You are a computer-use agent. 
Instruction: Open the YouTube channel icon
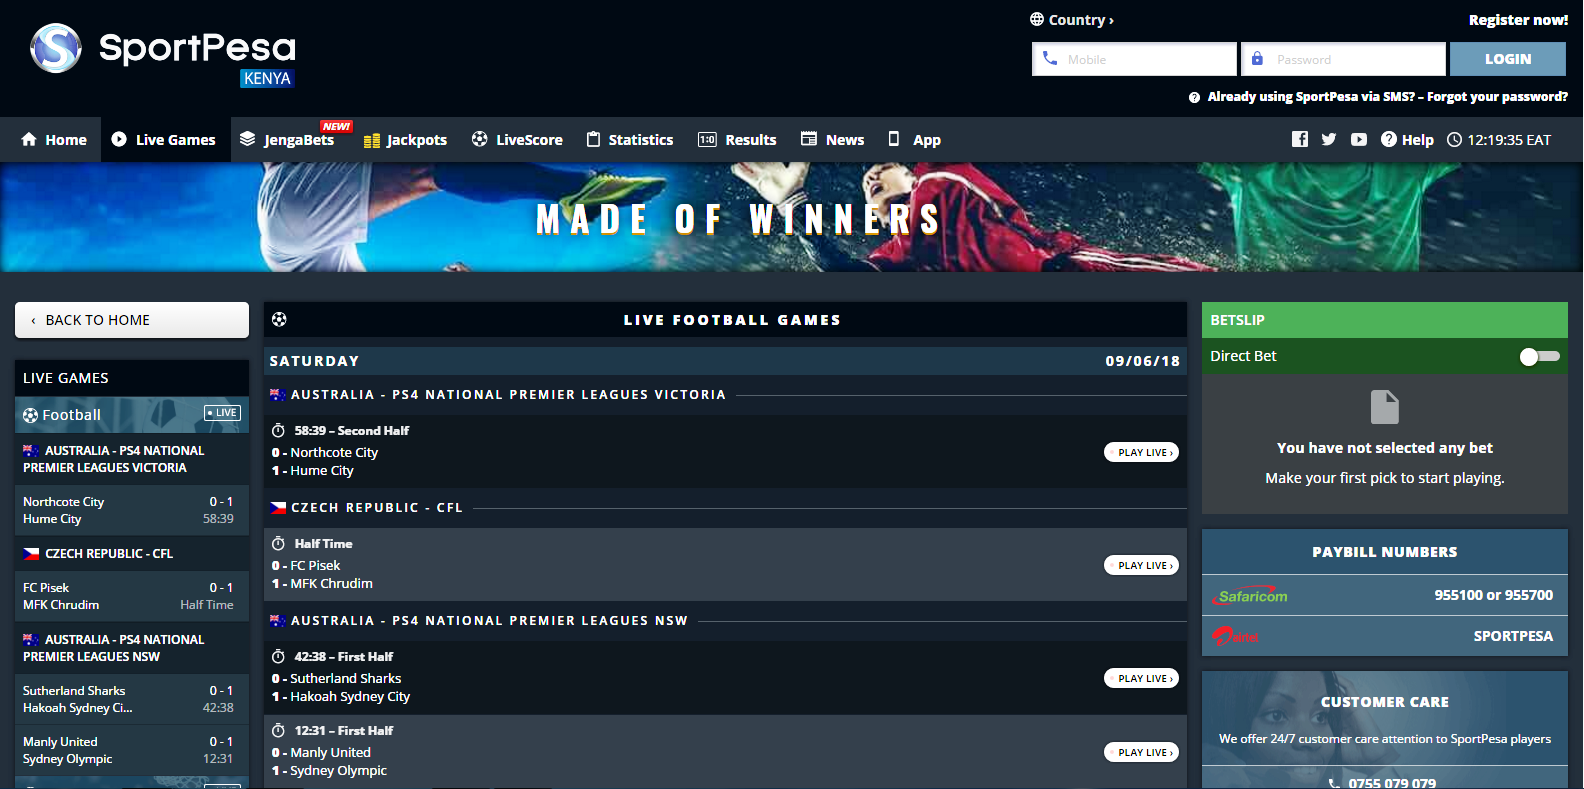pos(1358,139)
